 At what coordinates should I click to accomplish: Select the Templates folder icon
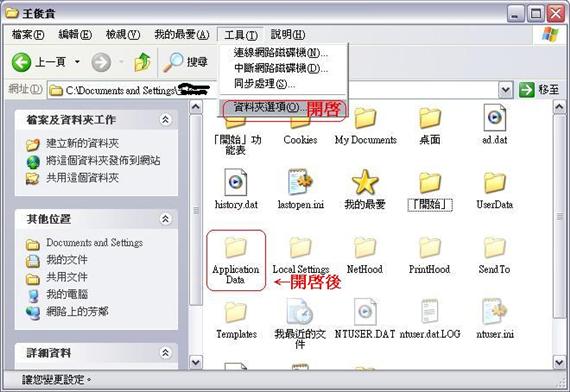236,312
